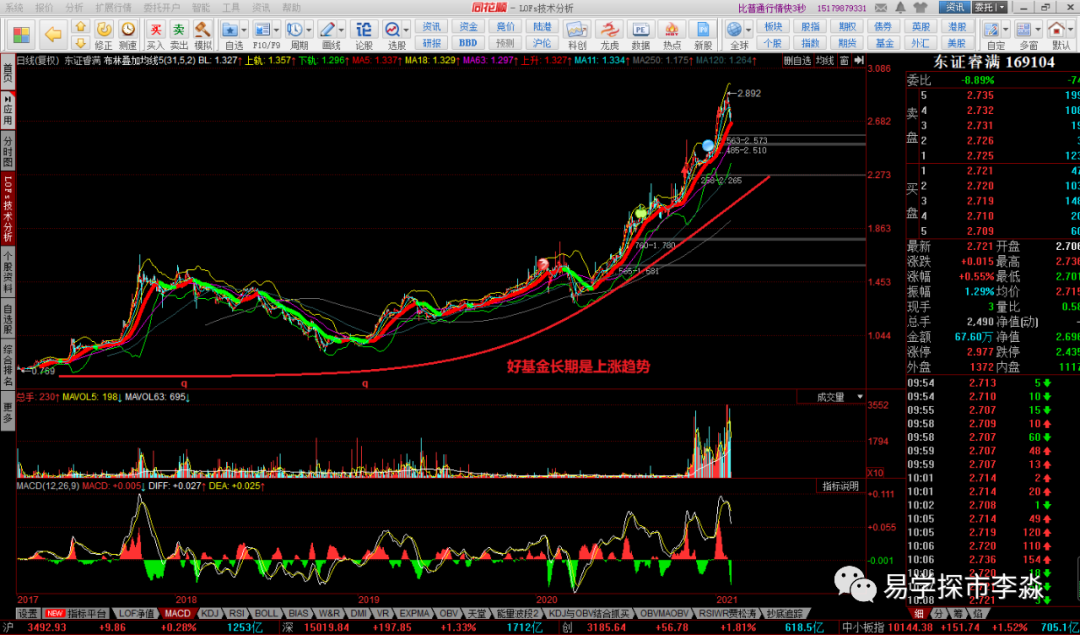This screenshot has width=1080, height=635.
Task: Click the blue circle marker on chart
Action: point(708,145)
